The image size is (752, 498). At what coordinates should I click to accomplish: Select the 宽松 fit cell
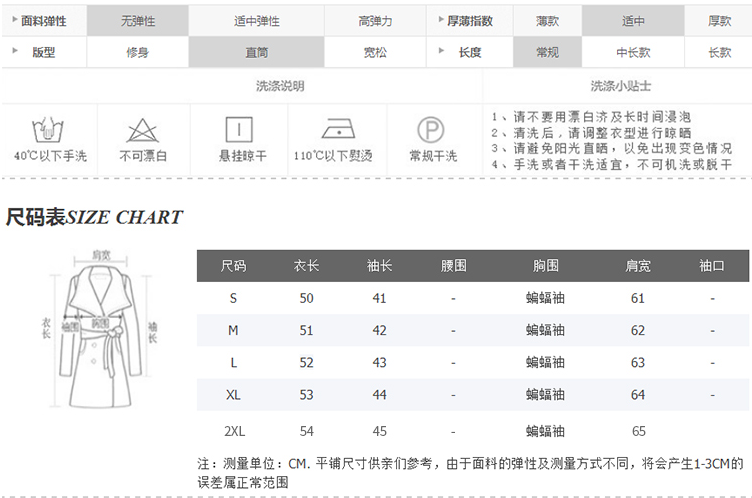coord(375,52)
